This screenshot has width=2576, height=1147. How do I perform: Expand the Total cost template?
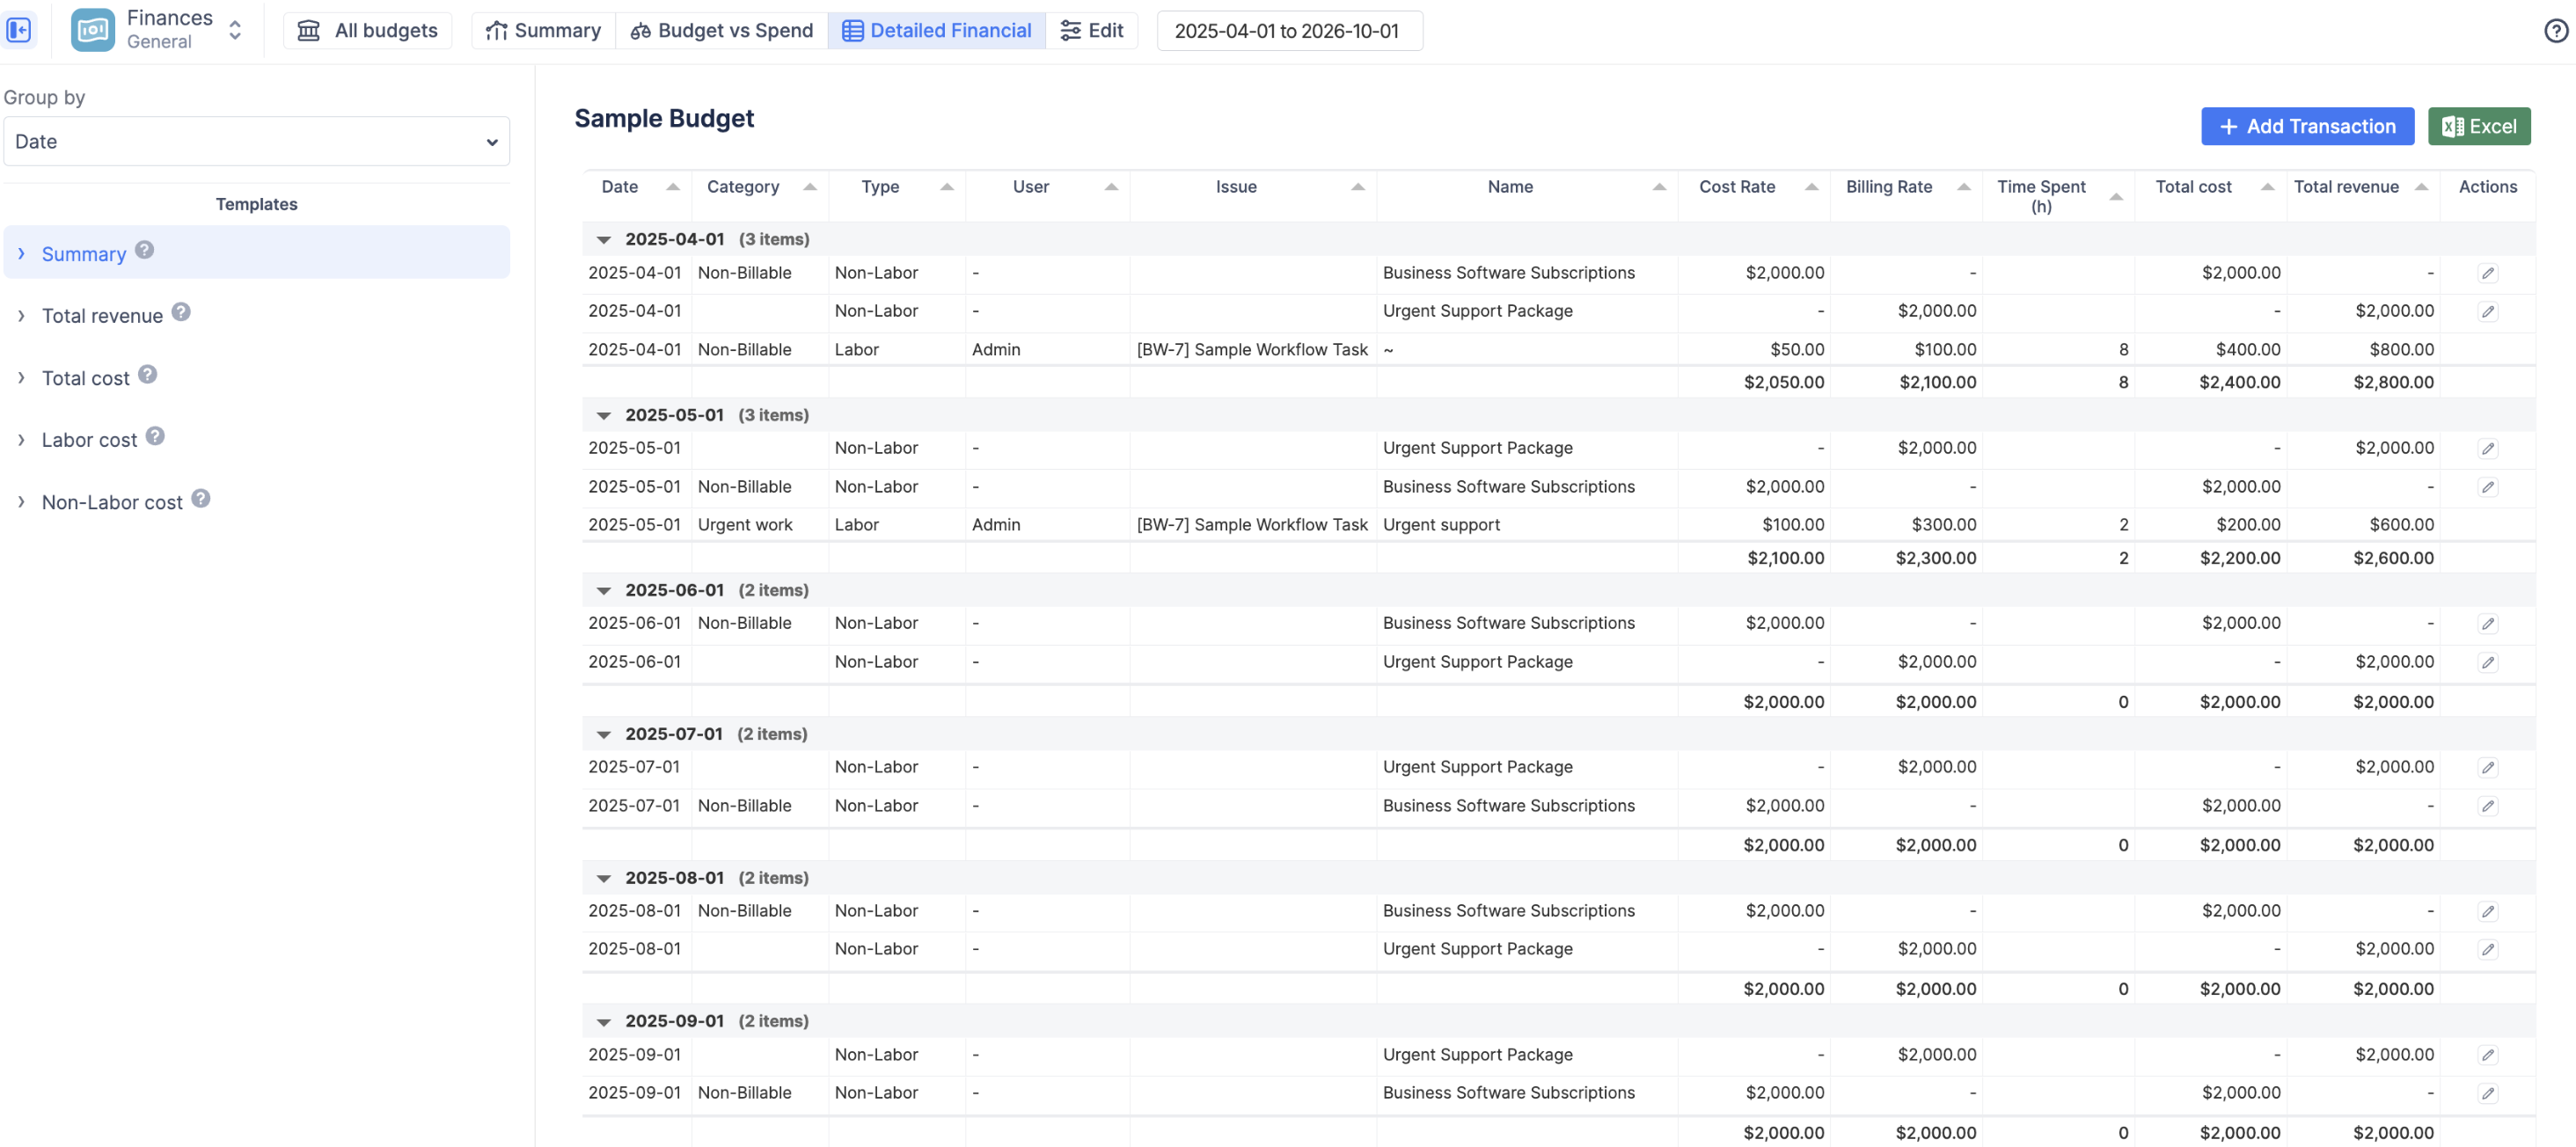coord(21,378)
